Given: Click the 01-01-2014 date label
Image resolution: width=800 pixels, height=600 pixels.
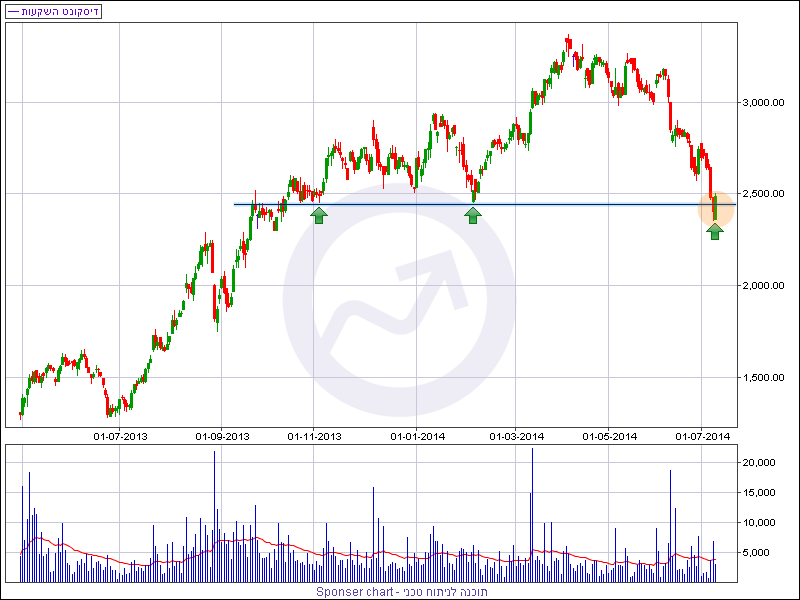Looking at the screenshot, I should click(x=418, y=436).
